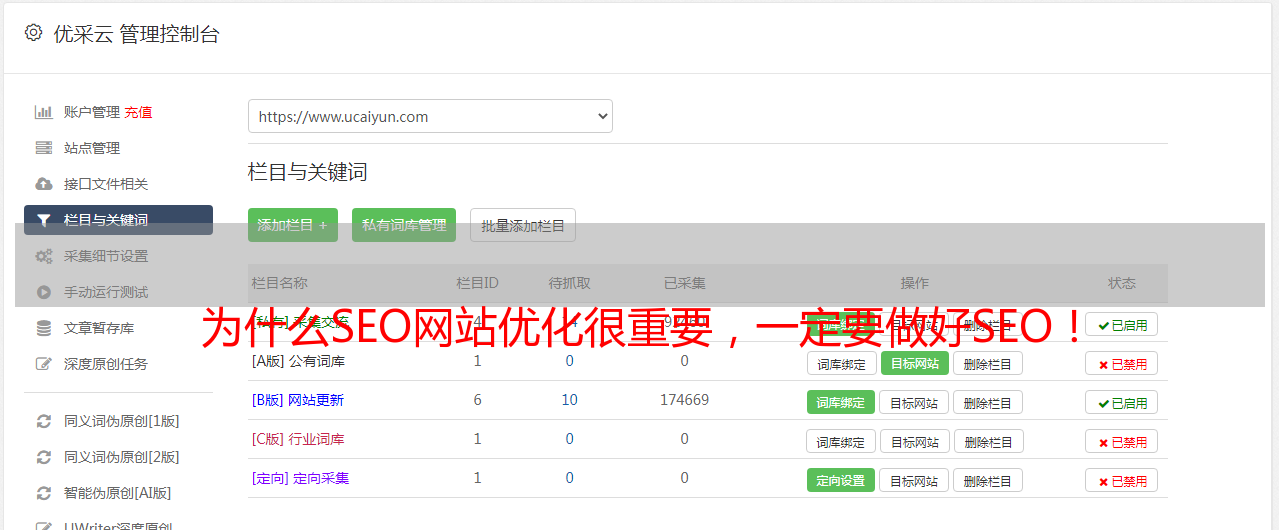Screen dimensions: 1279x530
Task: Click the 状态 column header
Action: click(1122, 283)
